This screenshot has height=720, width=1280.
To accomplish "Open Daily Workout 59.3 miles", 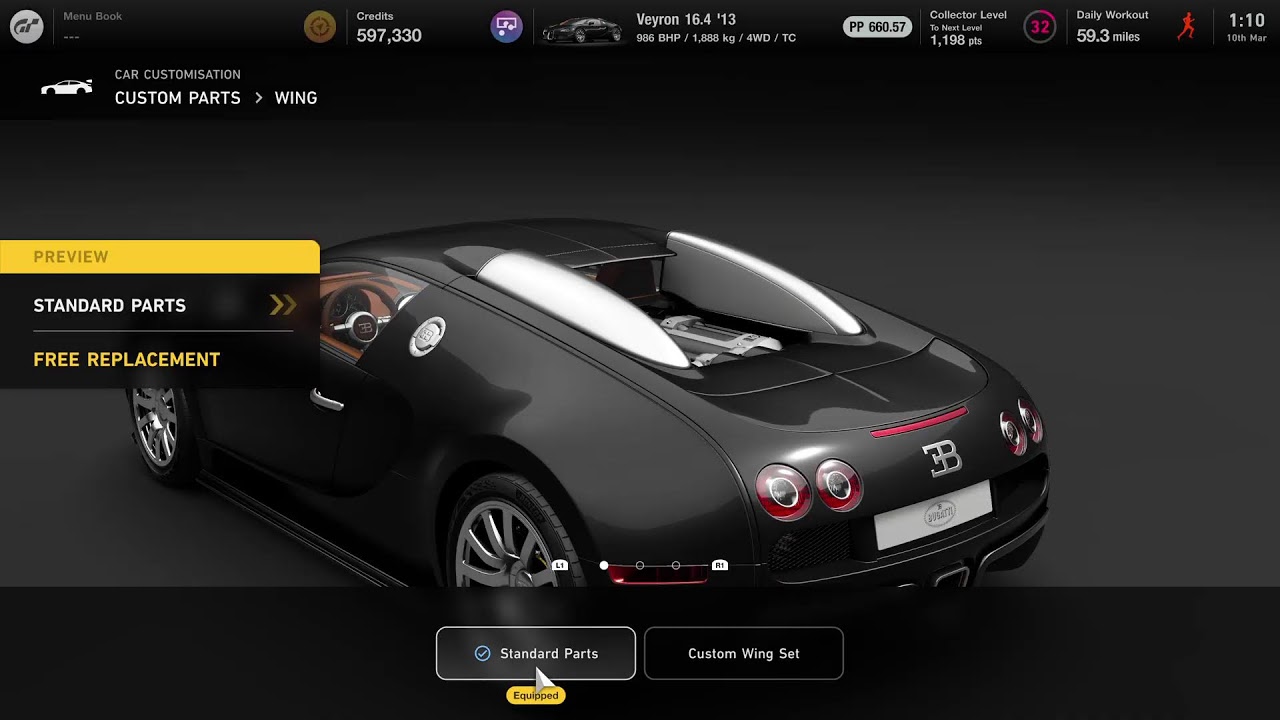I will pyautogui.click(x=1112, y=28).
